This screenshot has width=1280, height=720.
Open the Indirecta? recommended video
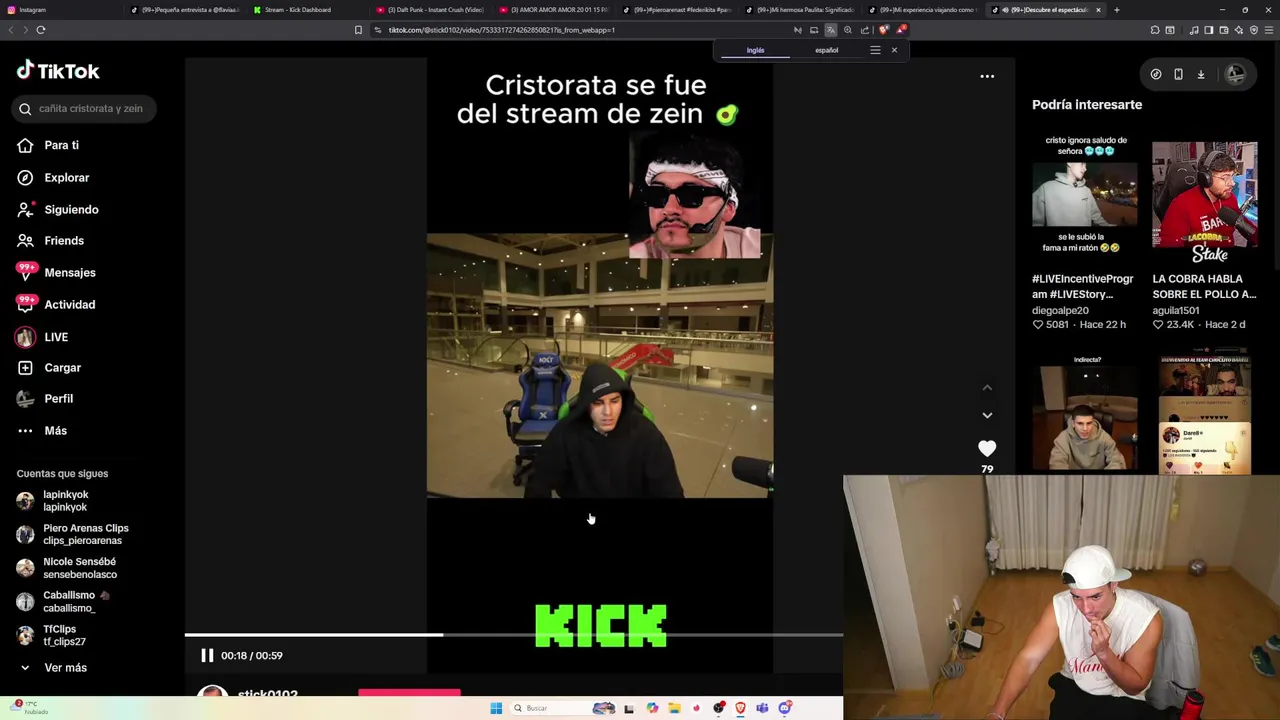point(1084,412)
